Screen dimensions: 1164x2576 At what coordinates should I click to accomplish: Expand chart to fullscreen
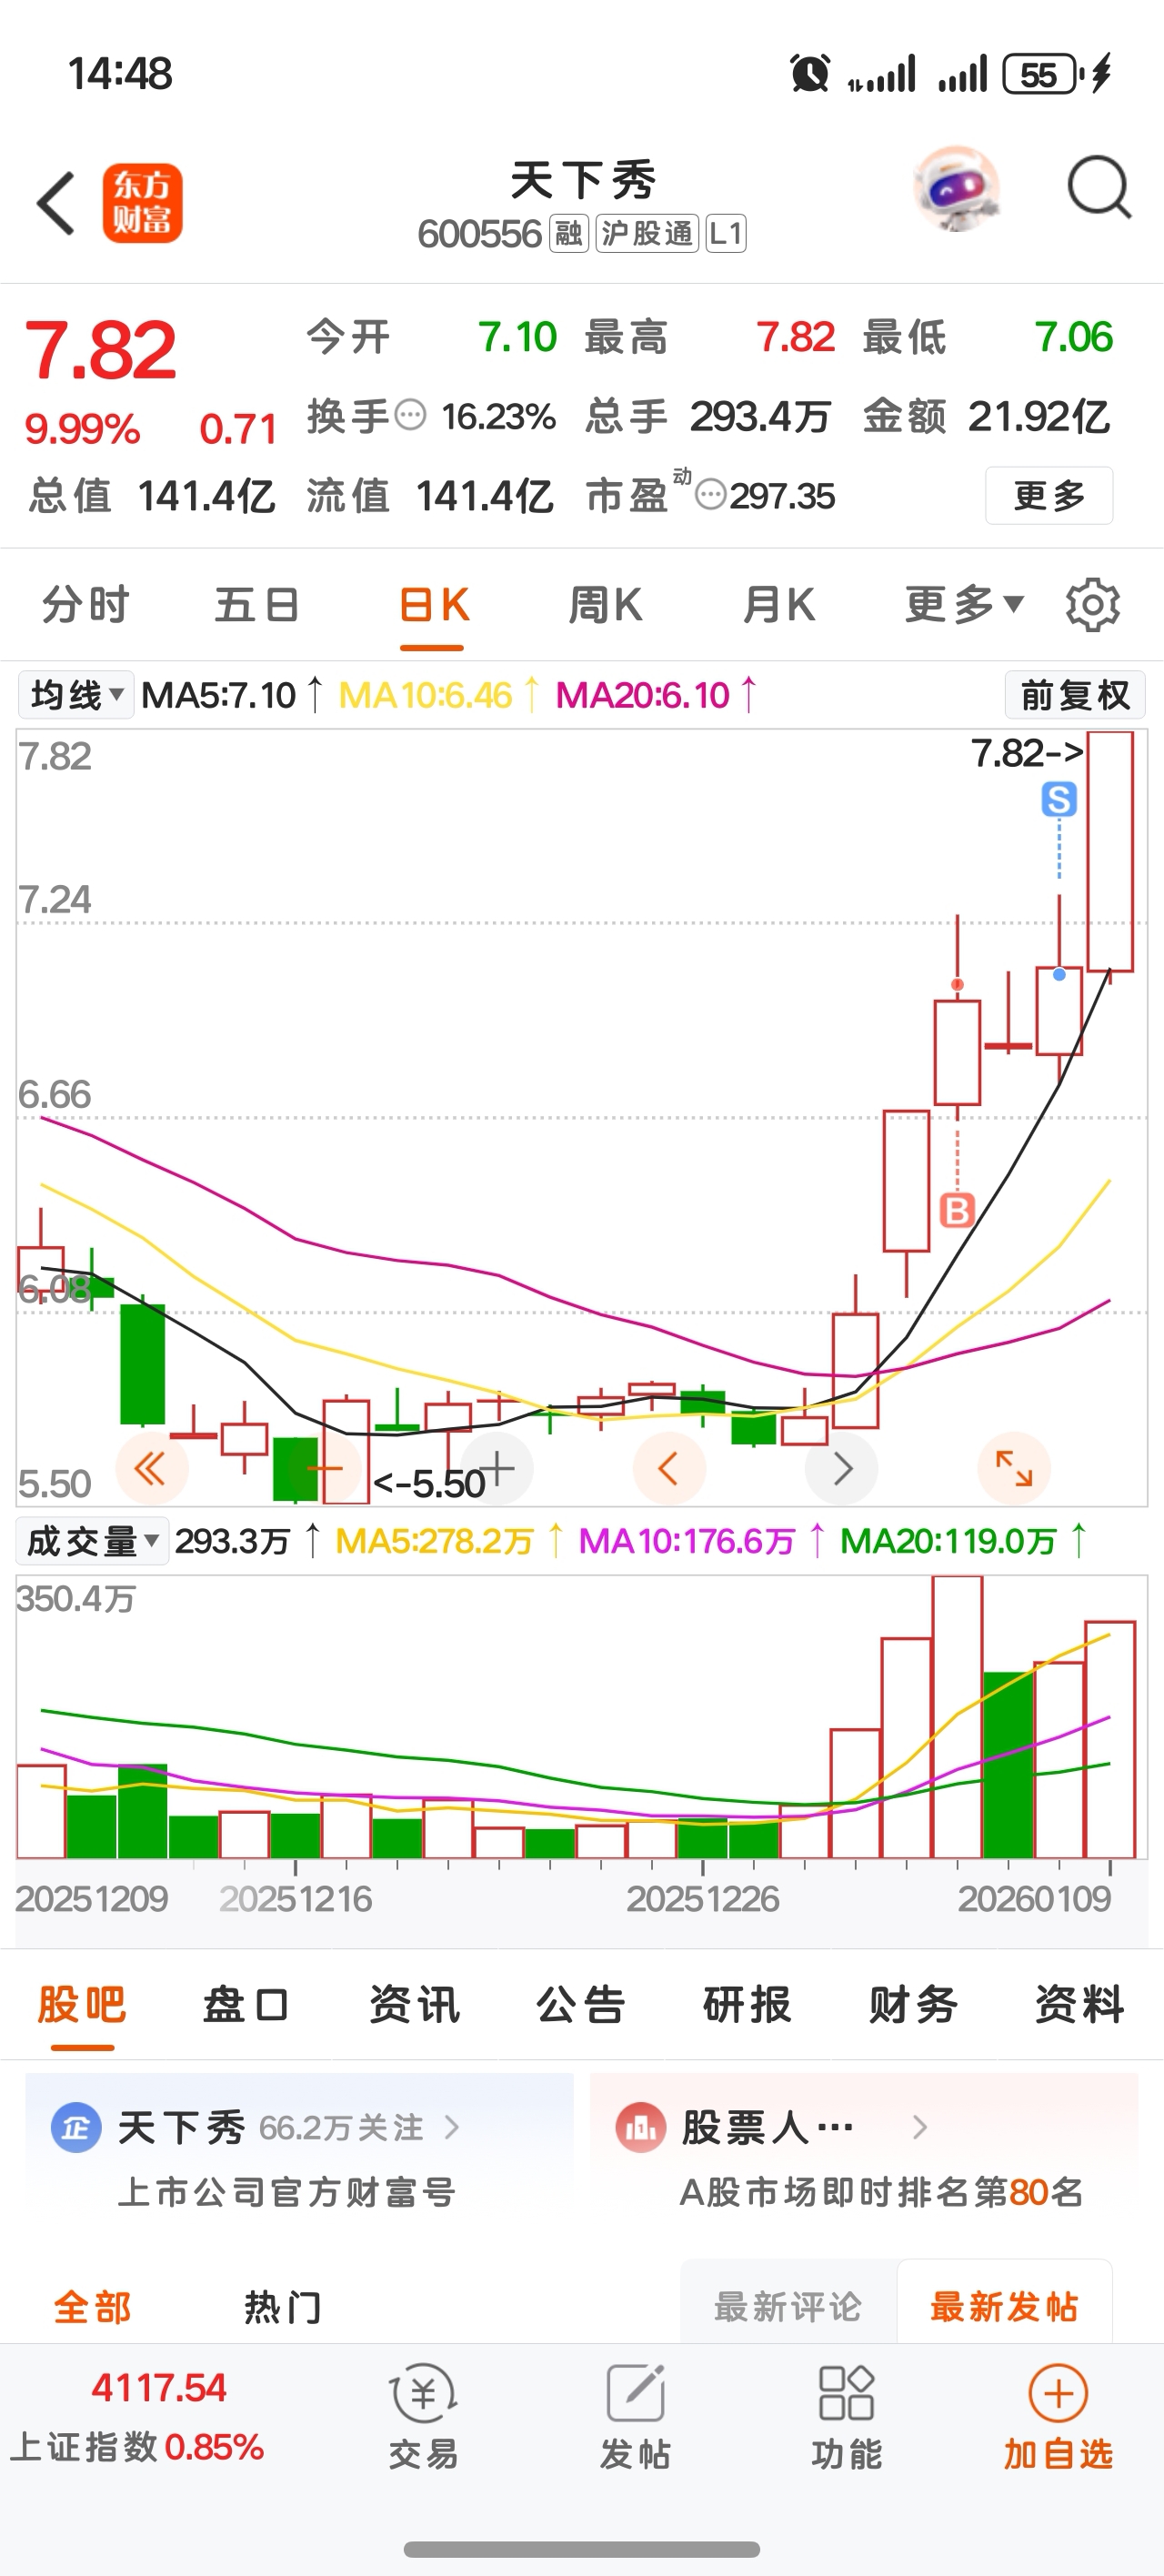pos(1014,1469)
